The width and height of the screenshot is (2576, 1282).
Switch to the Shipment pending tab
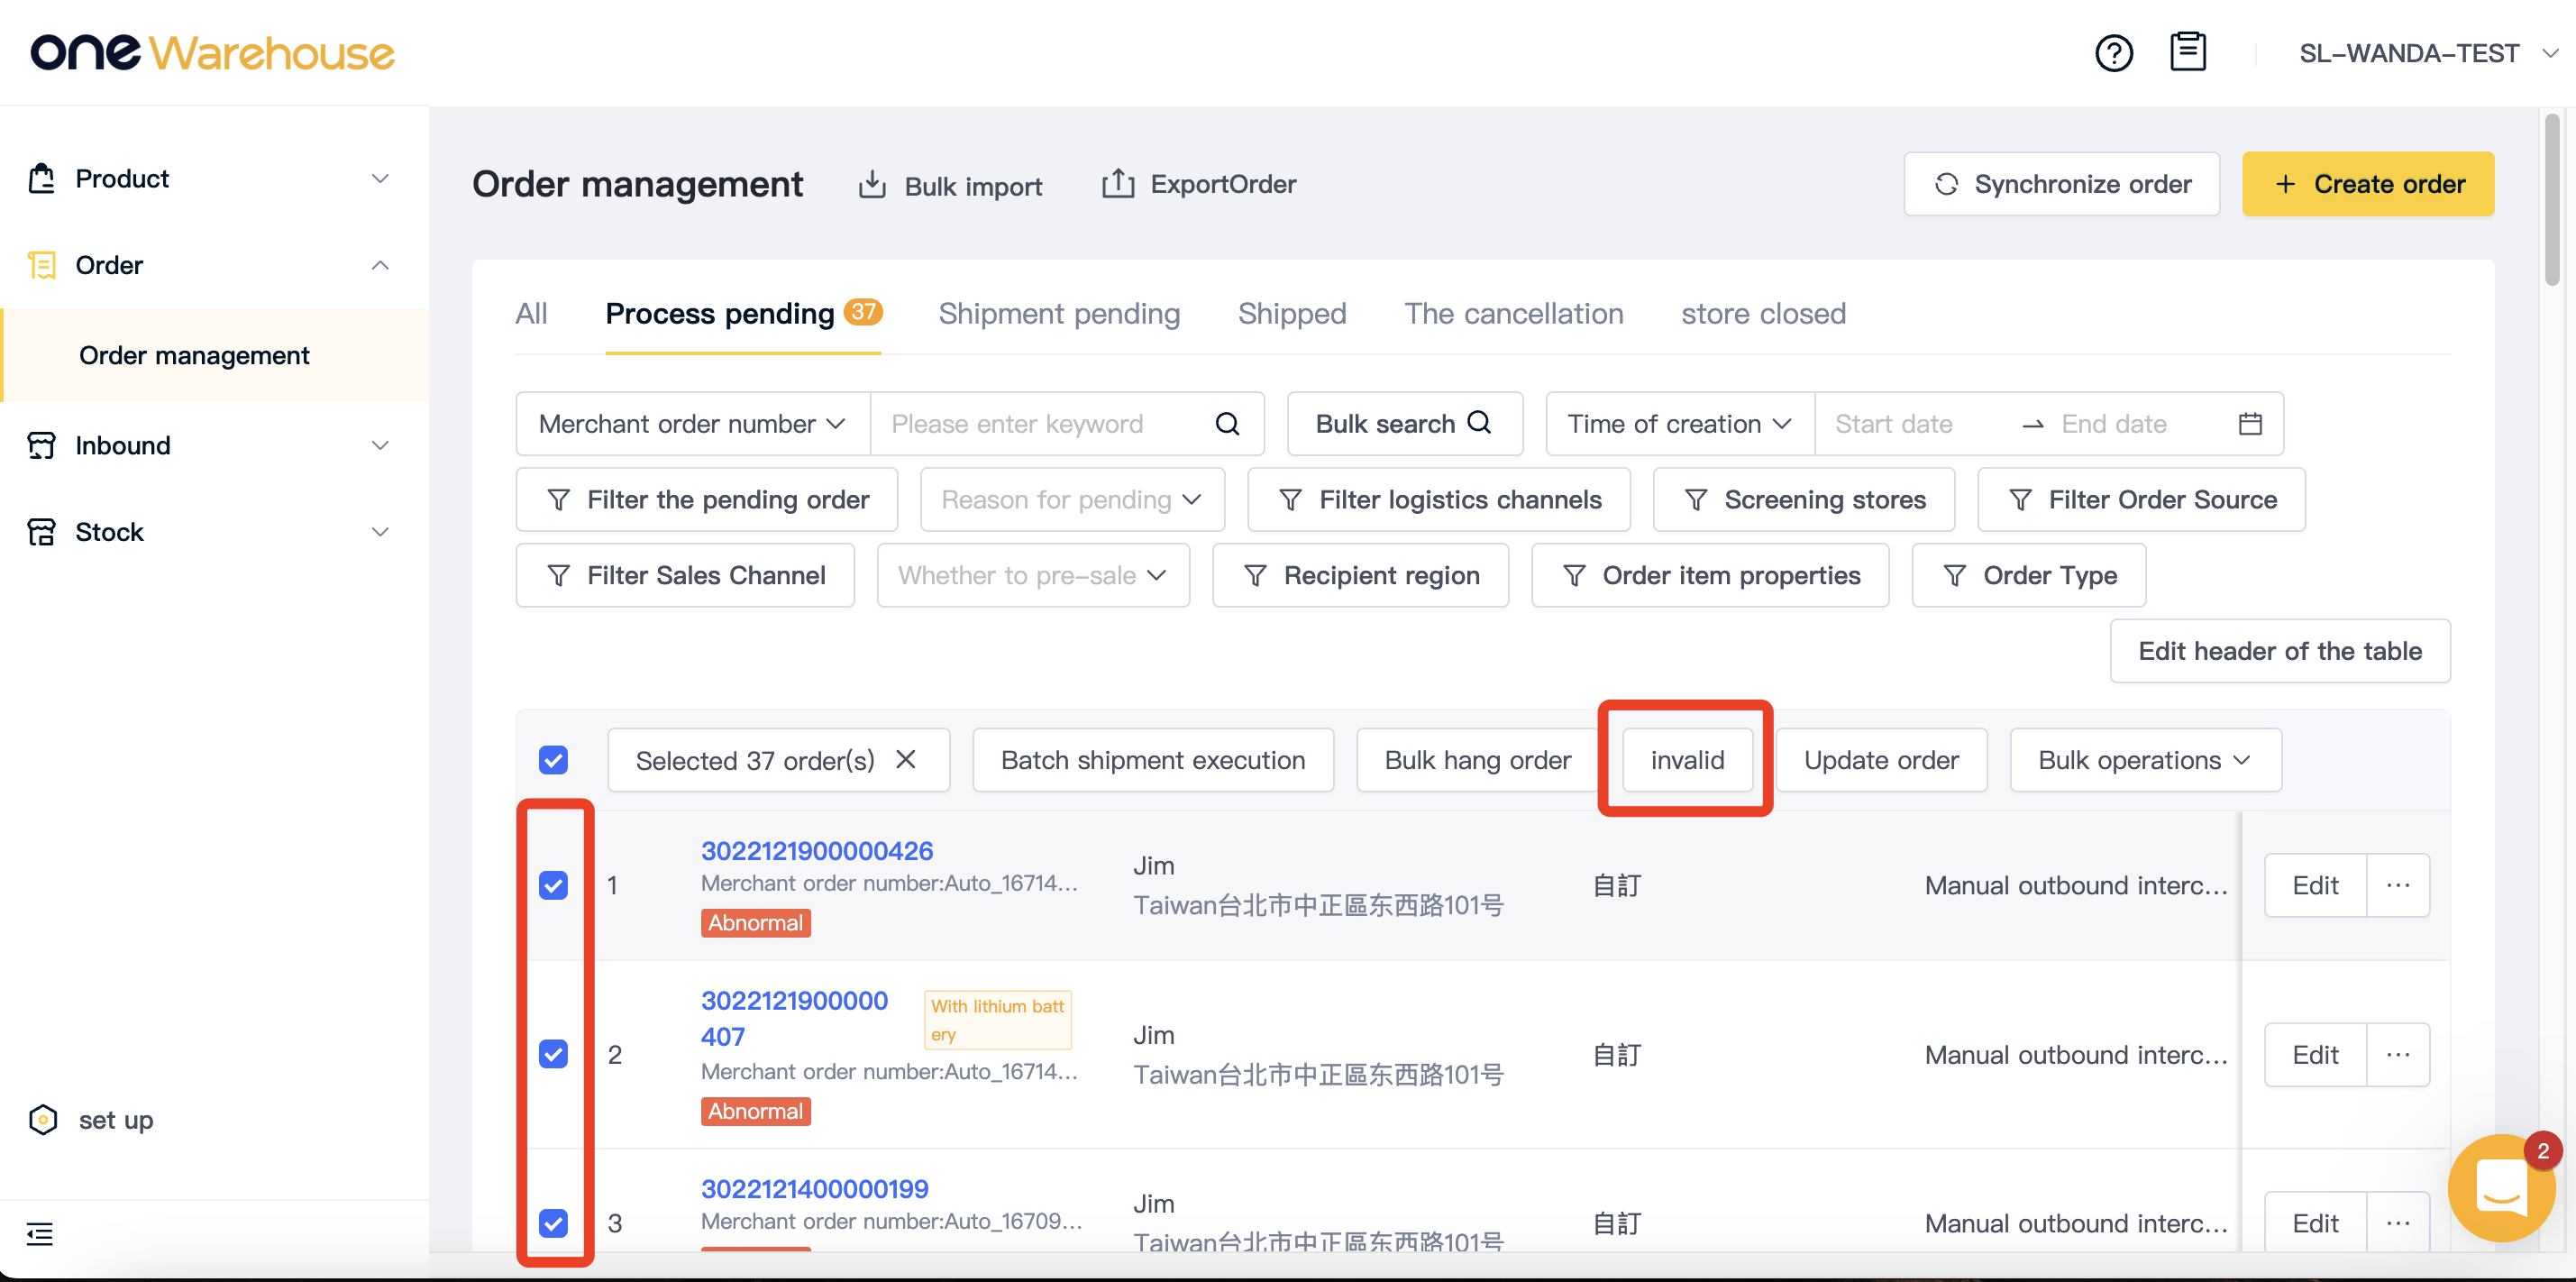point(1059,314)
